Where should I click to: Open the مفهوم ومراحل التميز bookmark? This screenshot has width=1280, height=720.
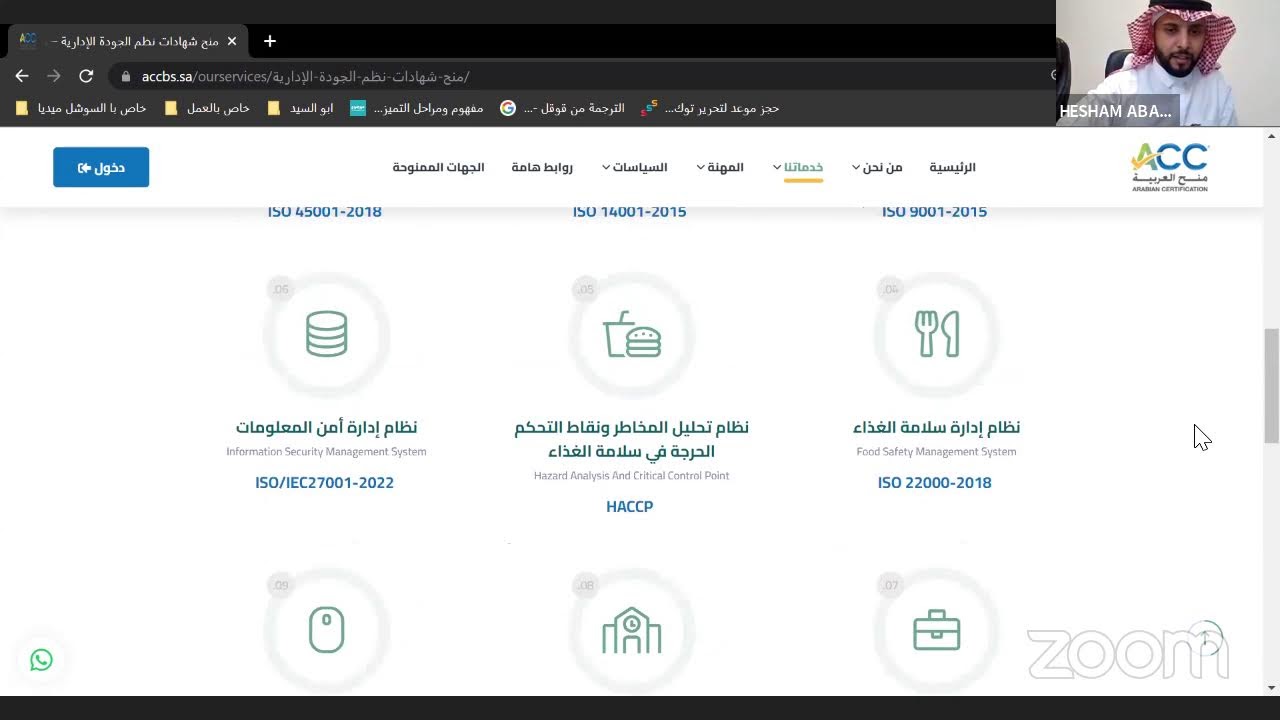pyautogui.click(x=417, y=108)
